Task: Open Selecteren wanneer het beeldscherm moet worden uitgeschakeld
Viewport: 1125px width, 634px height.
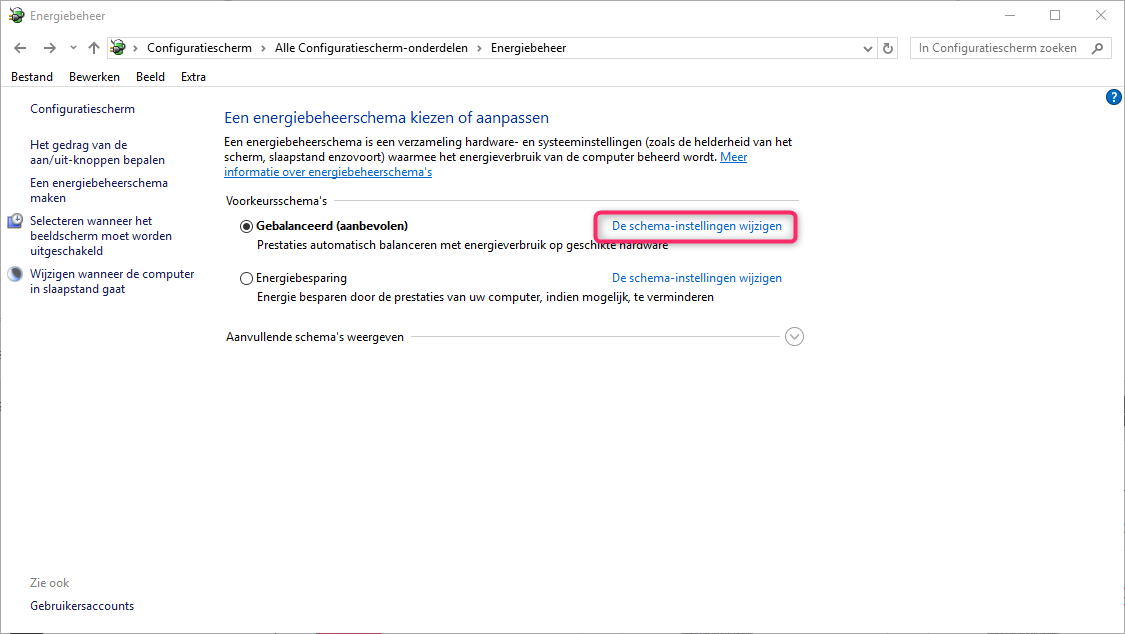Action: [x=101, y=236]
